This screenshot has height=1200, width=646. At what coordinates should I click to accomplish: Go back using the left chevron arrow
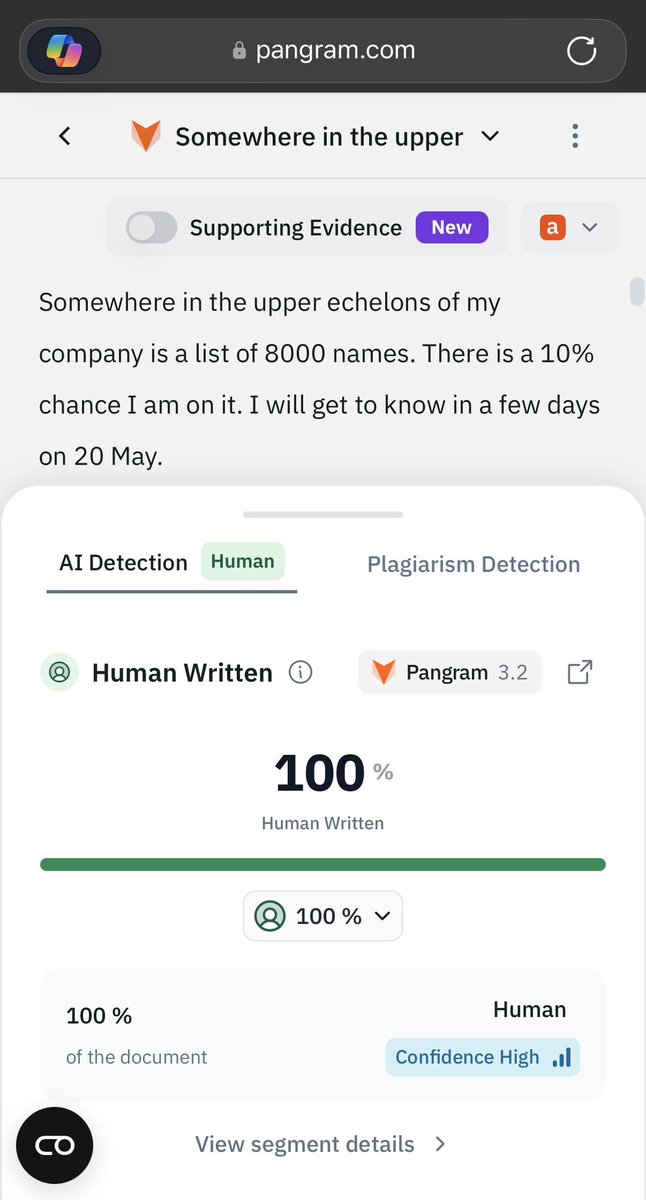pos(65,136)
